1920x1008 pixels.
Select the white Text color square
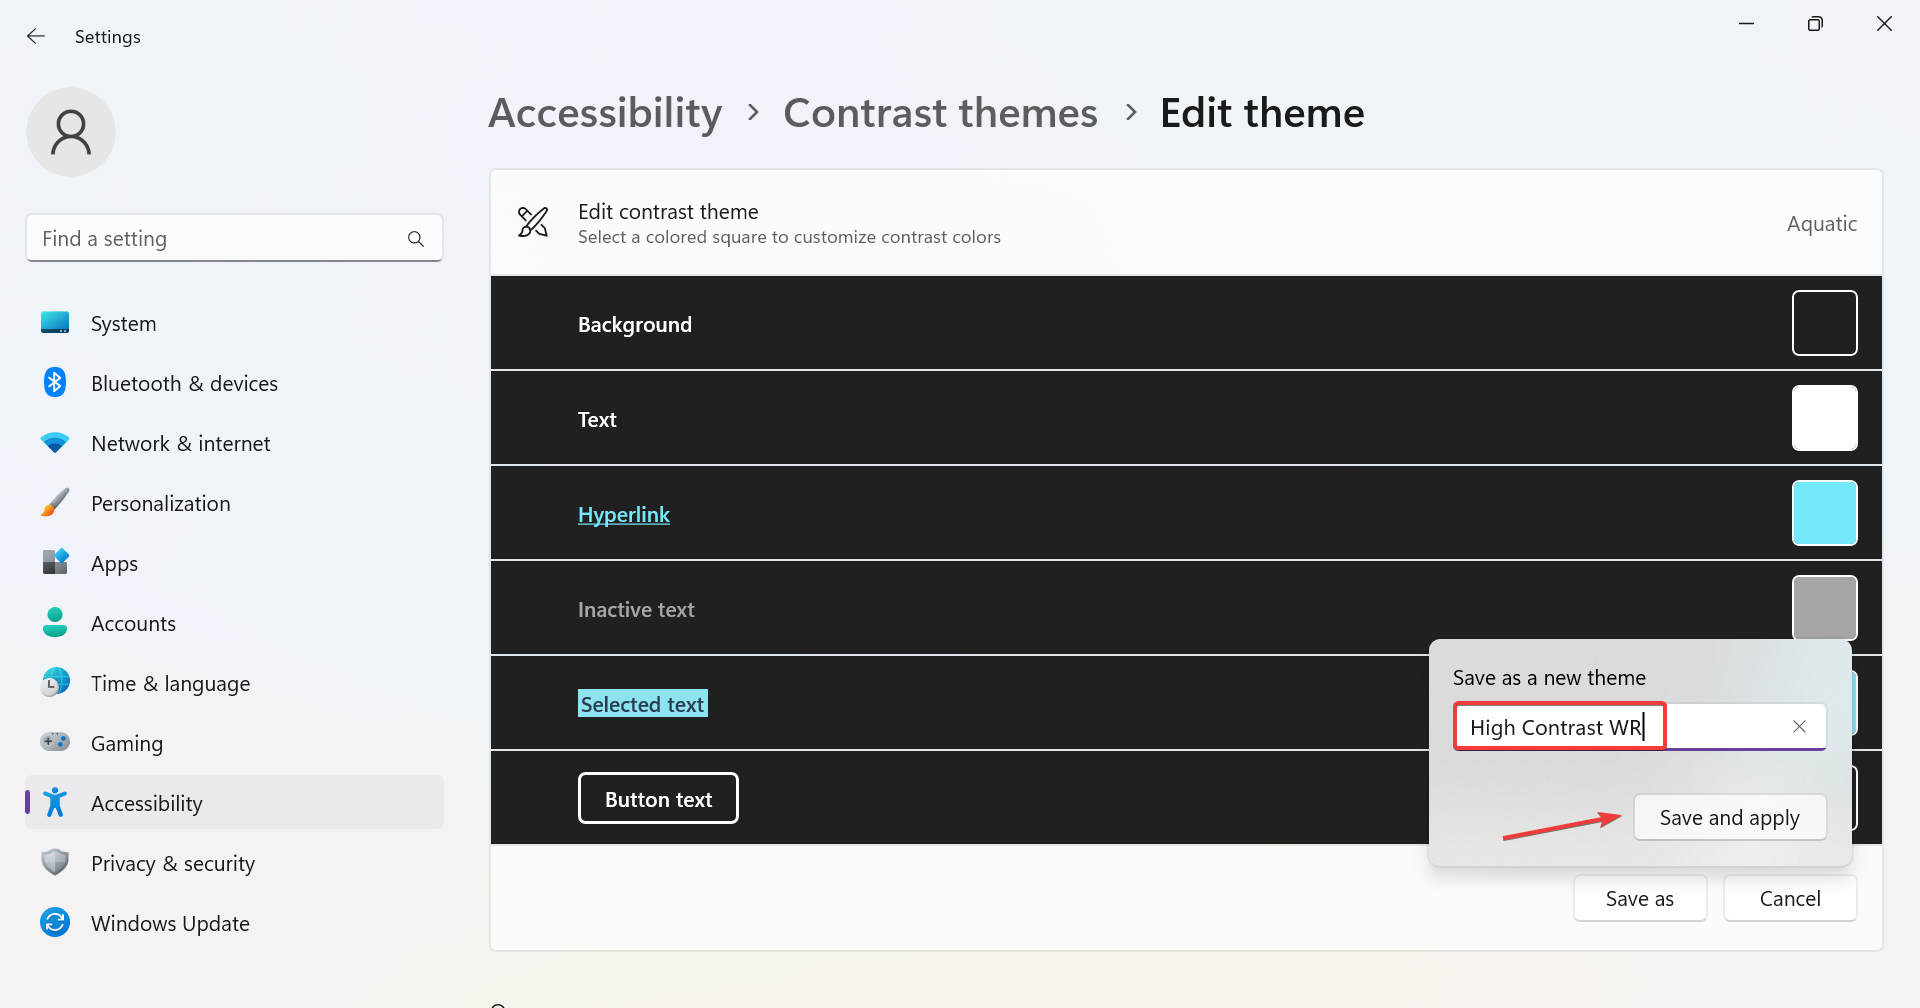click(x=1824, y=418)
